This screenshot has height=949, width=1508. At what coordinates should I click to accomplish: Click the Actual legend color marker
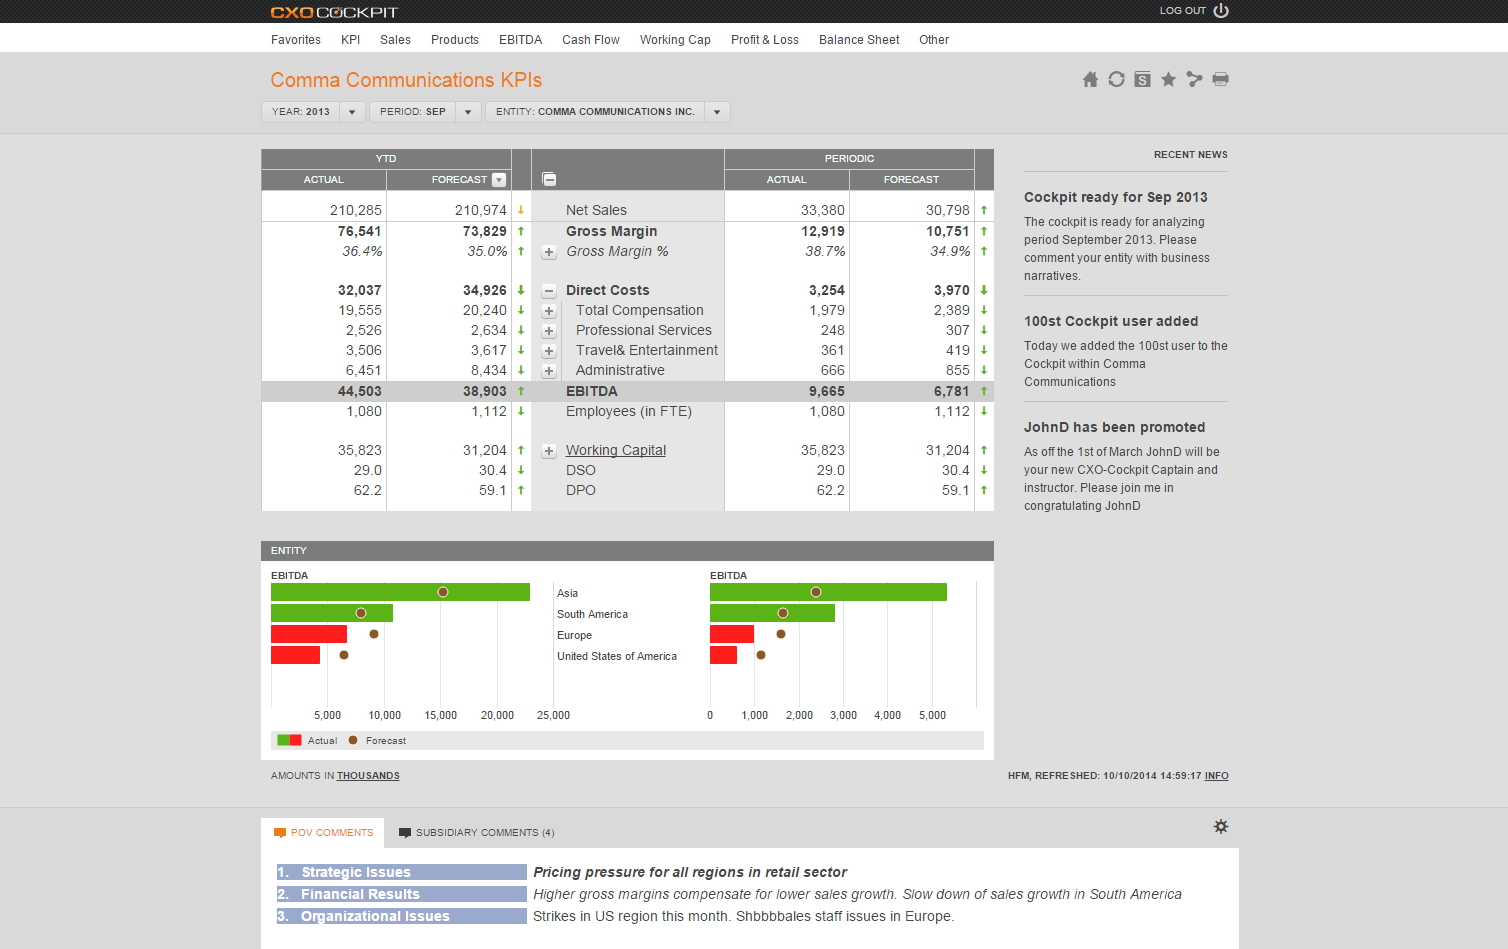[x=289, y=740]
